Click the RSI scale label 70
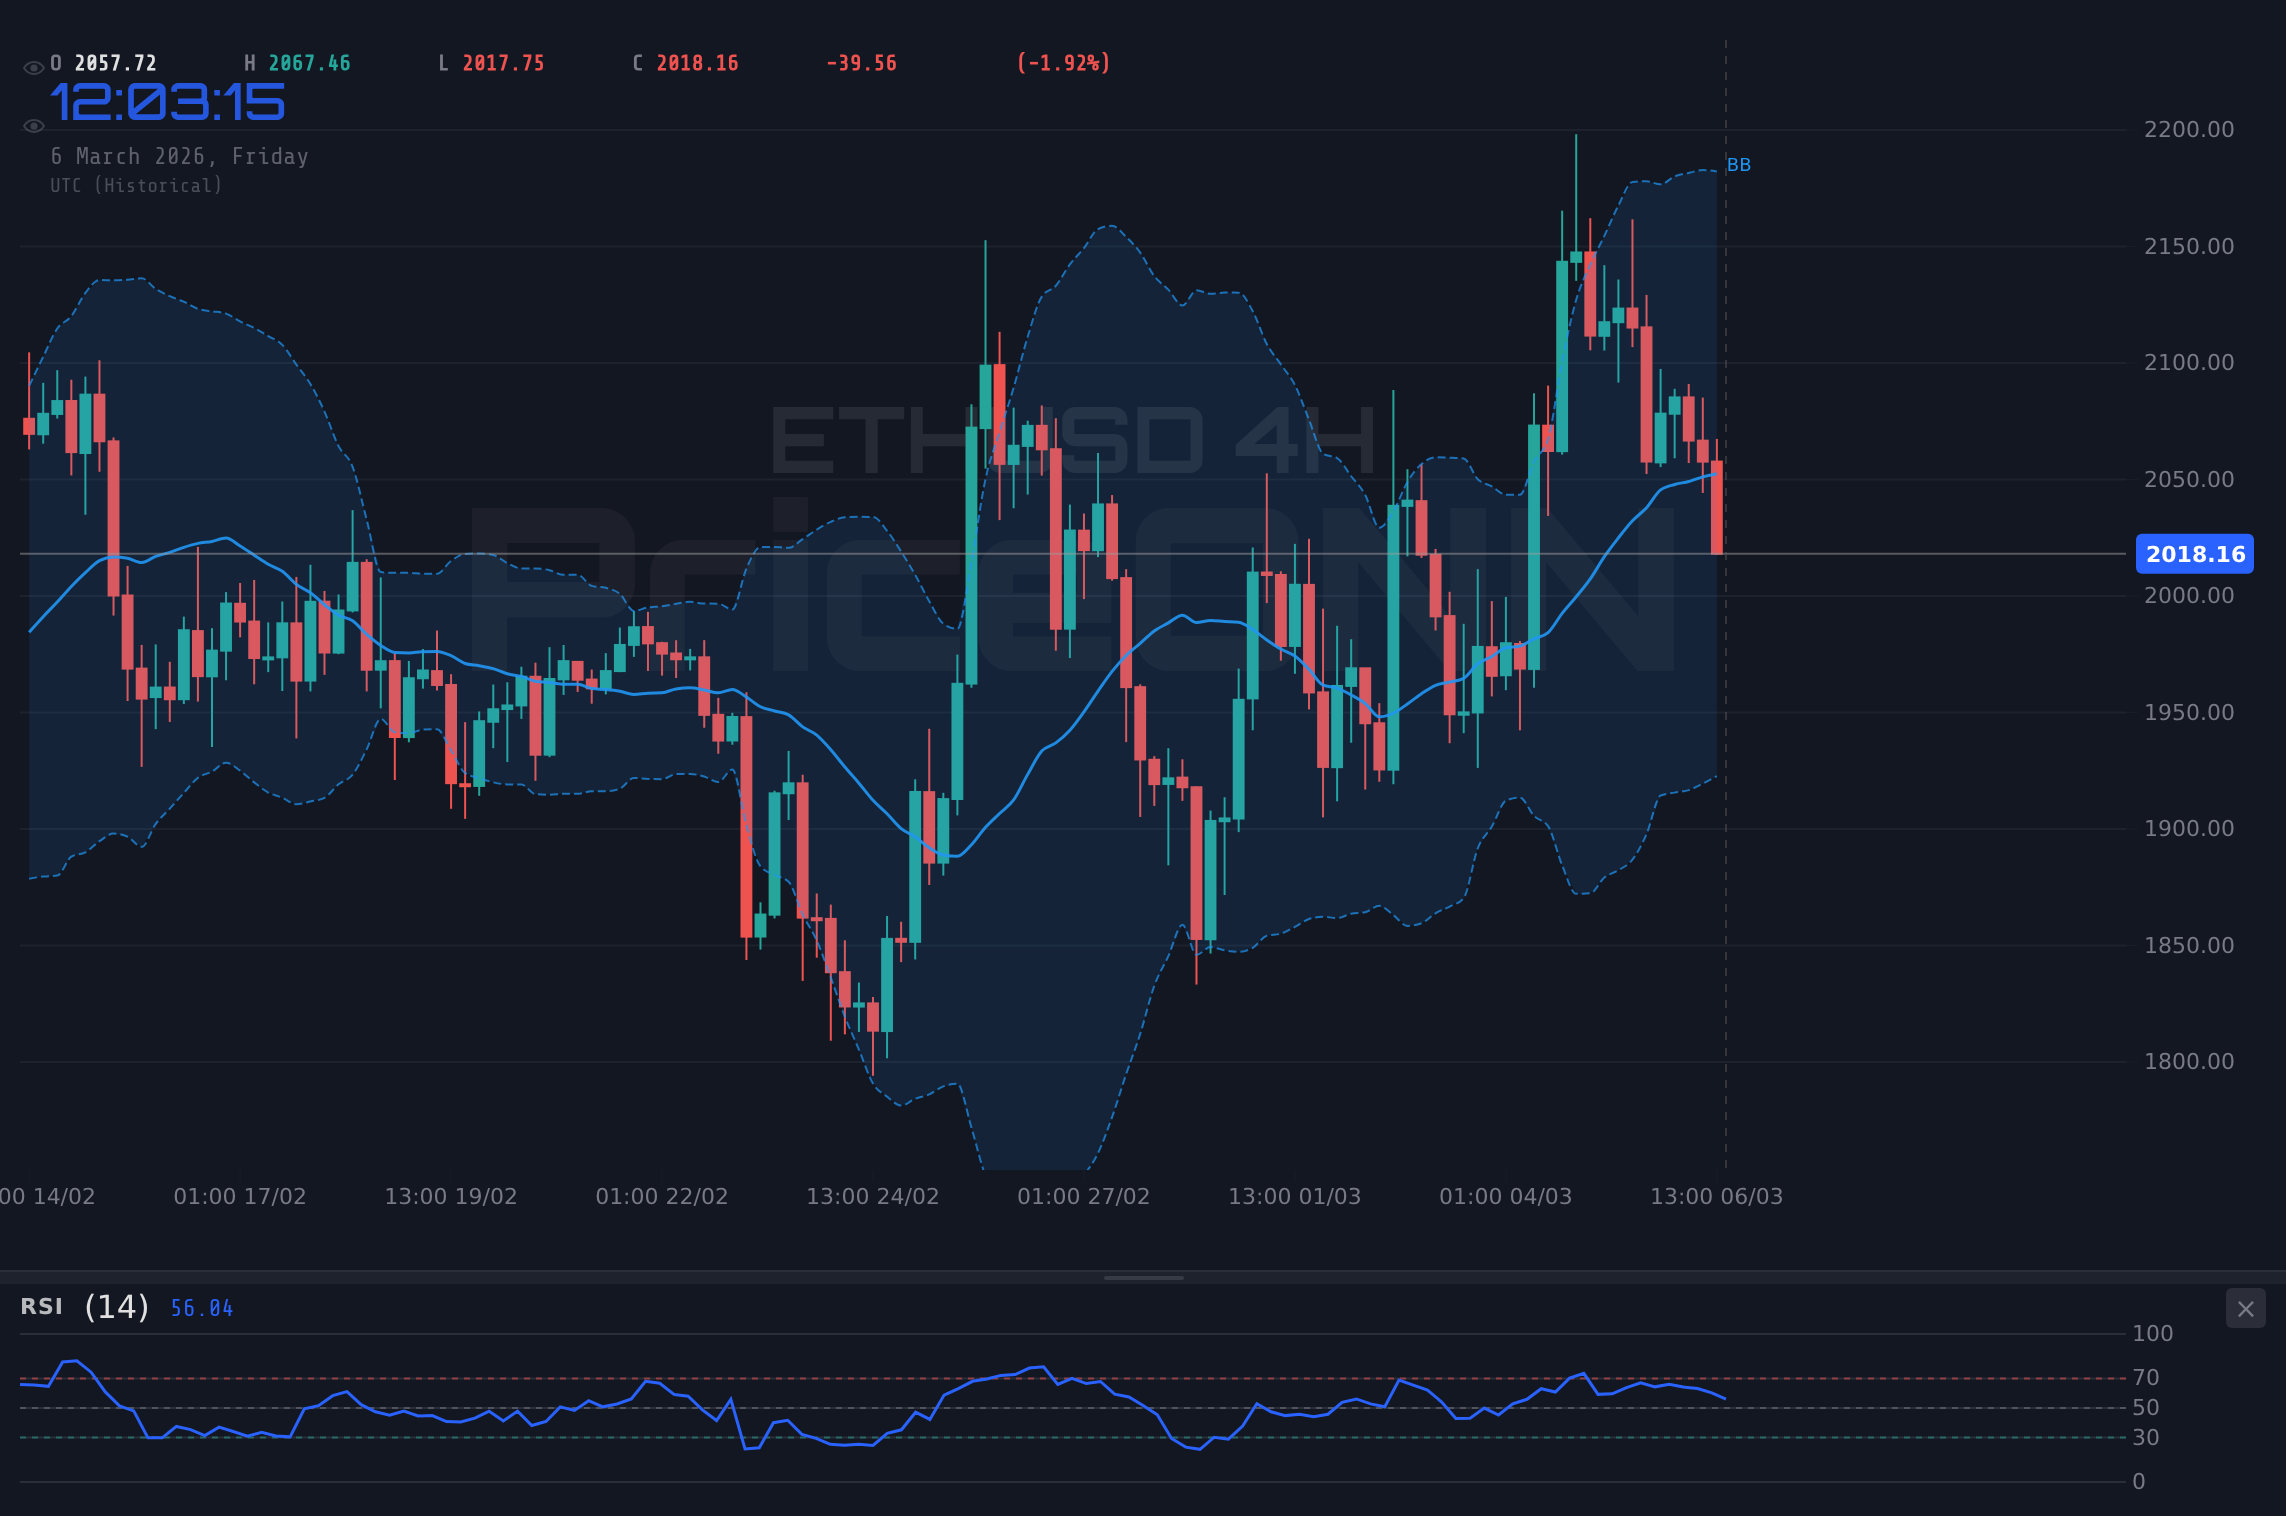The height and width of the screenshot is (1516, 2286). pyautogui.click(x=2146, y=1378)
